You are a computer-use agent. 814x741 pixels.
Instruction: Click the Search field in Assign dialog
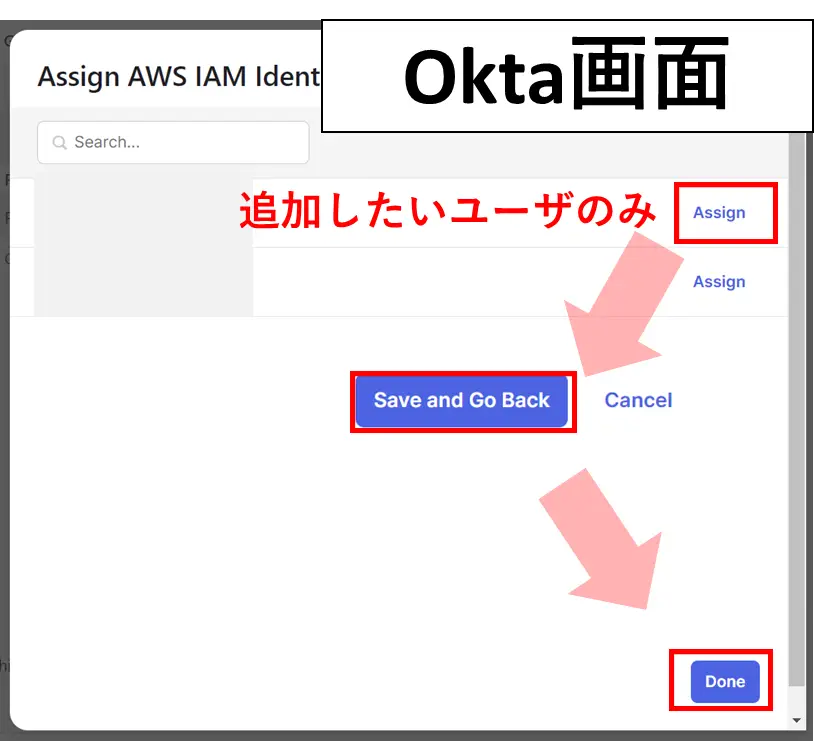tap(173, 142)
